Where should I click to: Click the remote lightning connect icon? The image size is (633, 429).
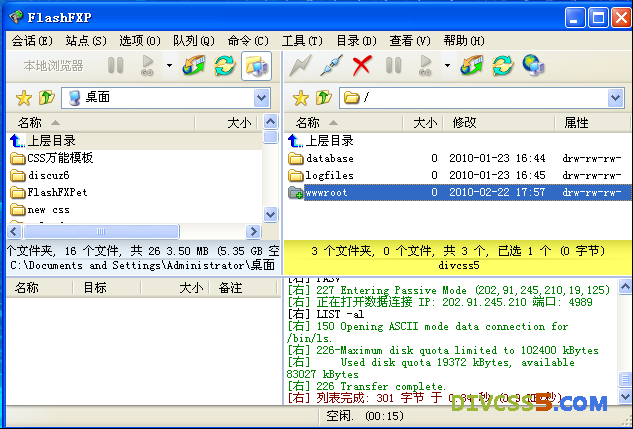point(301,65)
